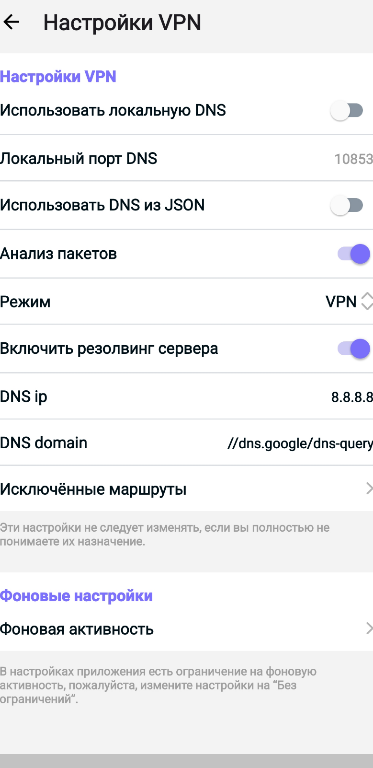373x768 pixels.
Task: Click the chevron beside Фоновая активность
Action: 369,628
